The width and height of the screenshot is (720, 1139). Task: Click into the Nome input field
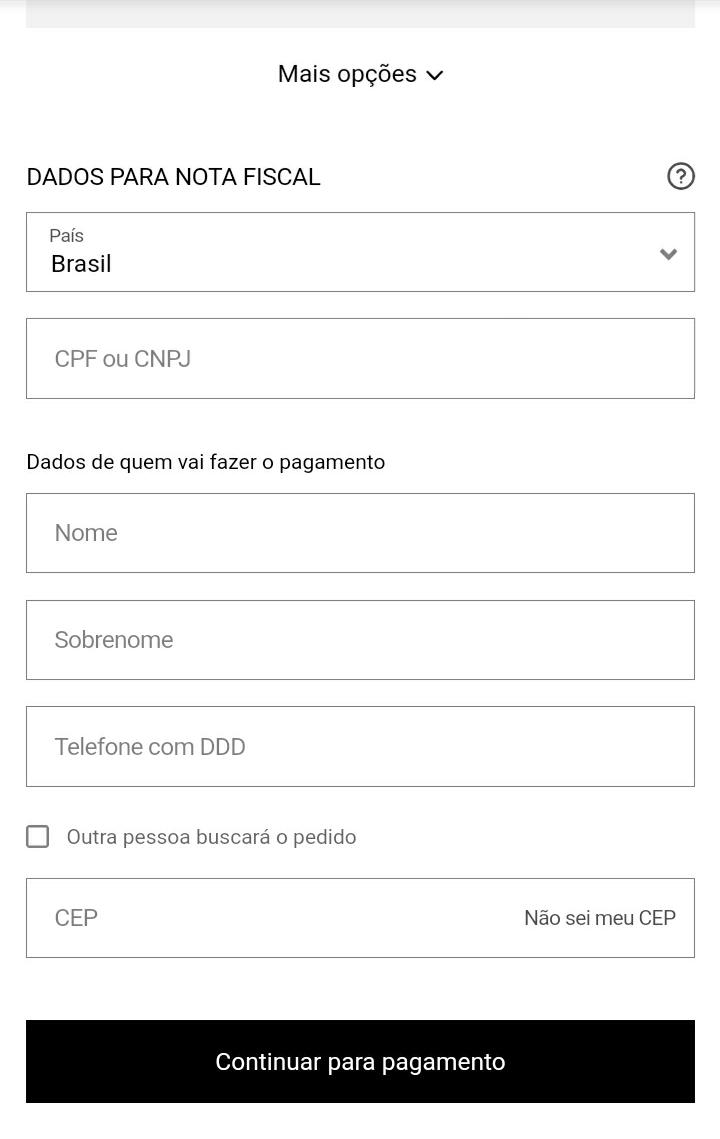360,533
